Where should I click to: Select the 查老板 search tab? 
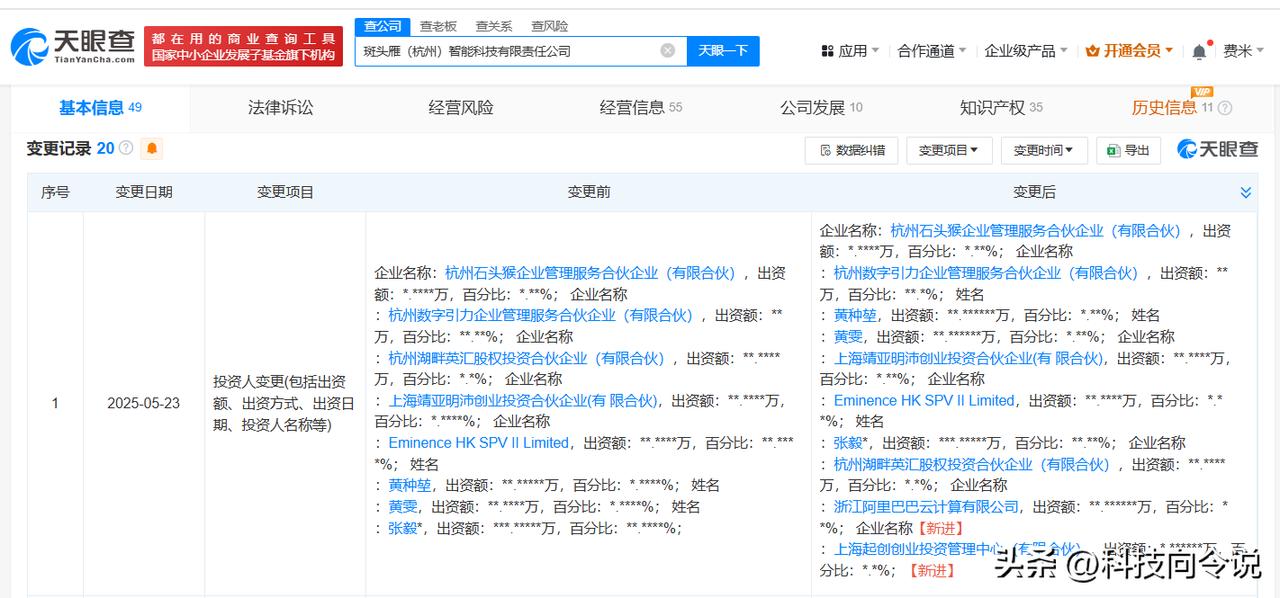click(x=438, y=26)
